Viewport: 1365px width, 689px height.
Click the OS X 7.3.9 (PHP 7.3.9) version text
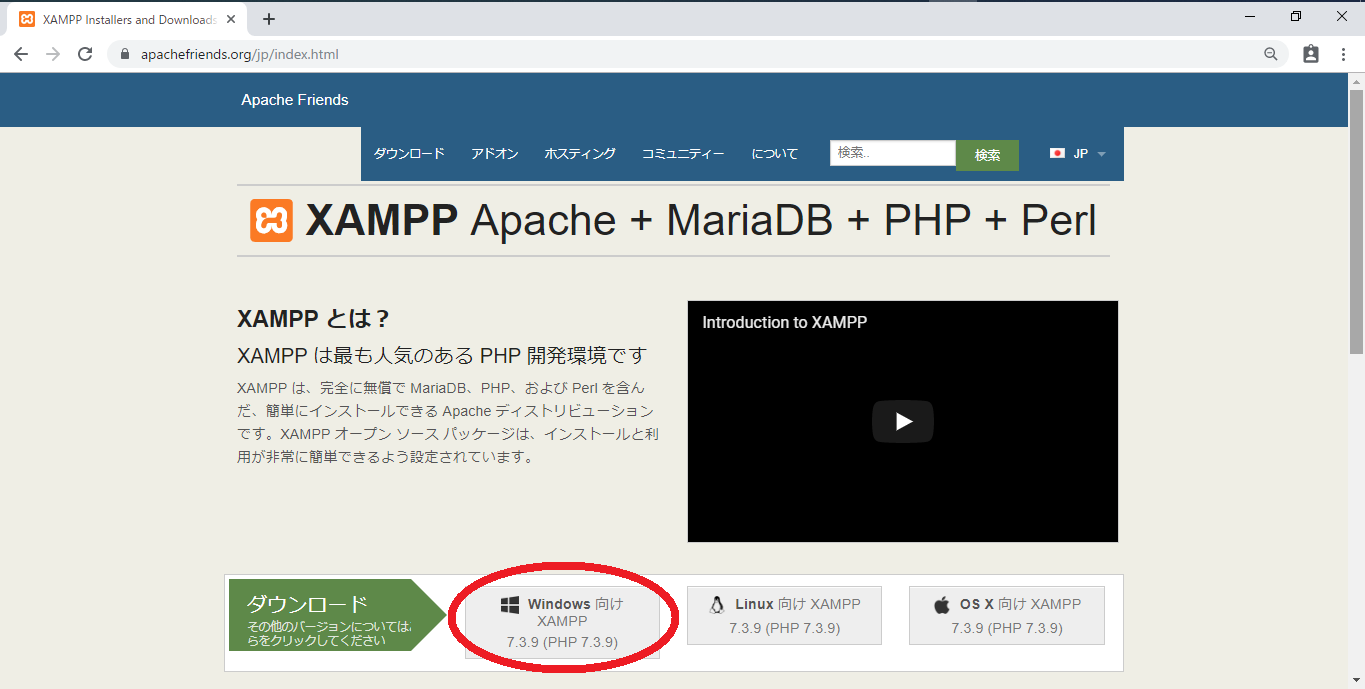tap(1007, 628)
